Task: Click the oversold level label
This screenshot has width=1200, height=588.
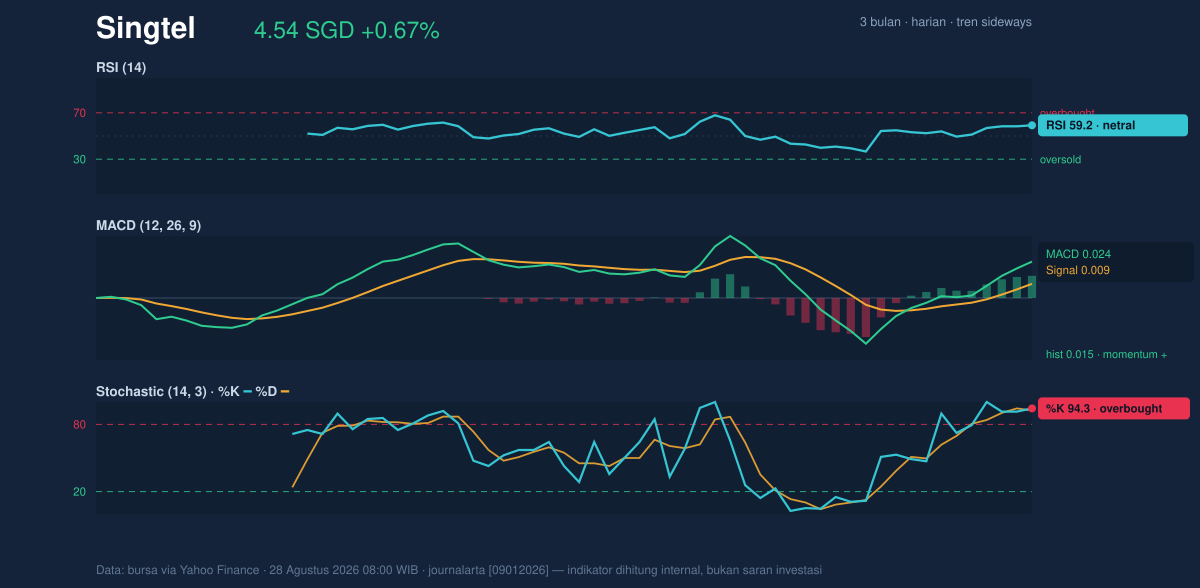Action: click(x=1060, y=159)
